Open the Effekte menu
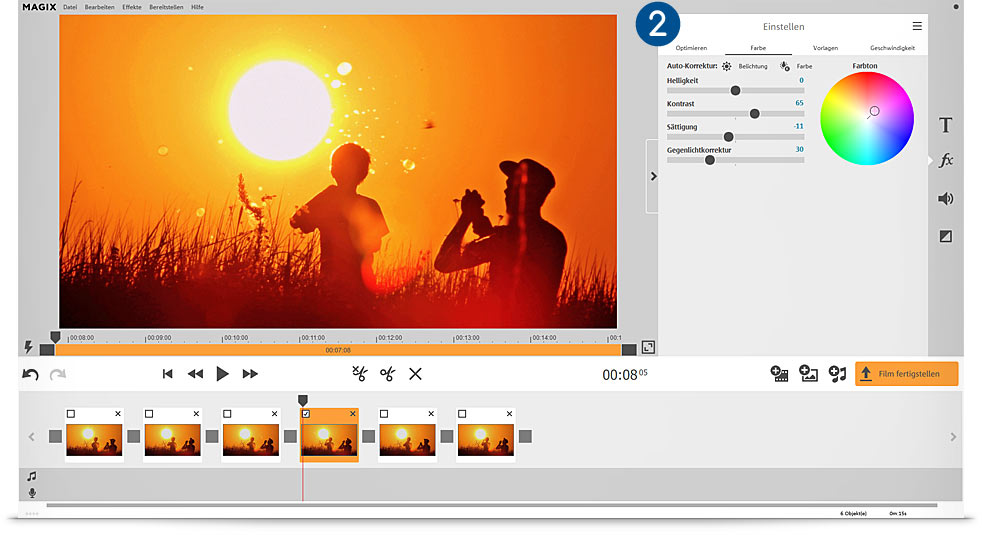Viewport: 982px width, 535px height. tap(132, 8)
